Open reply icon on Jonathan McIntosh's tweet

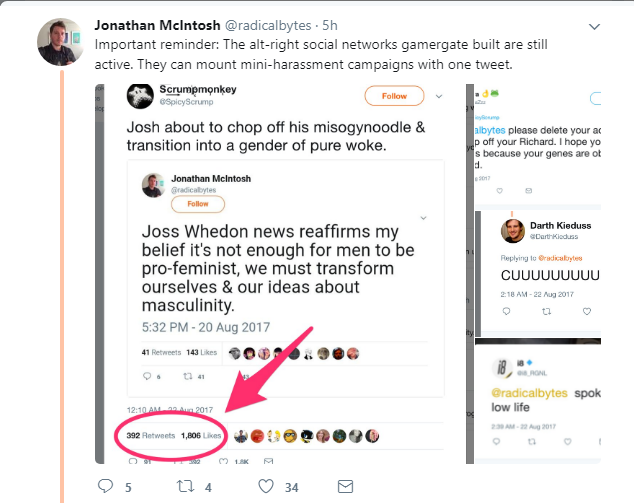[x=106, y=486]
